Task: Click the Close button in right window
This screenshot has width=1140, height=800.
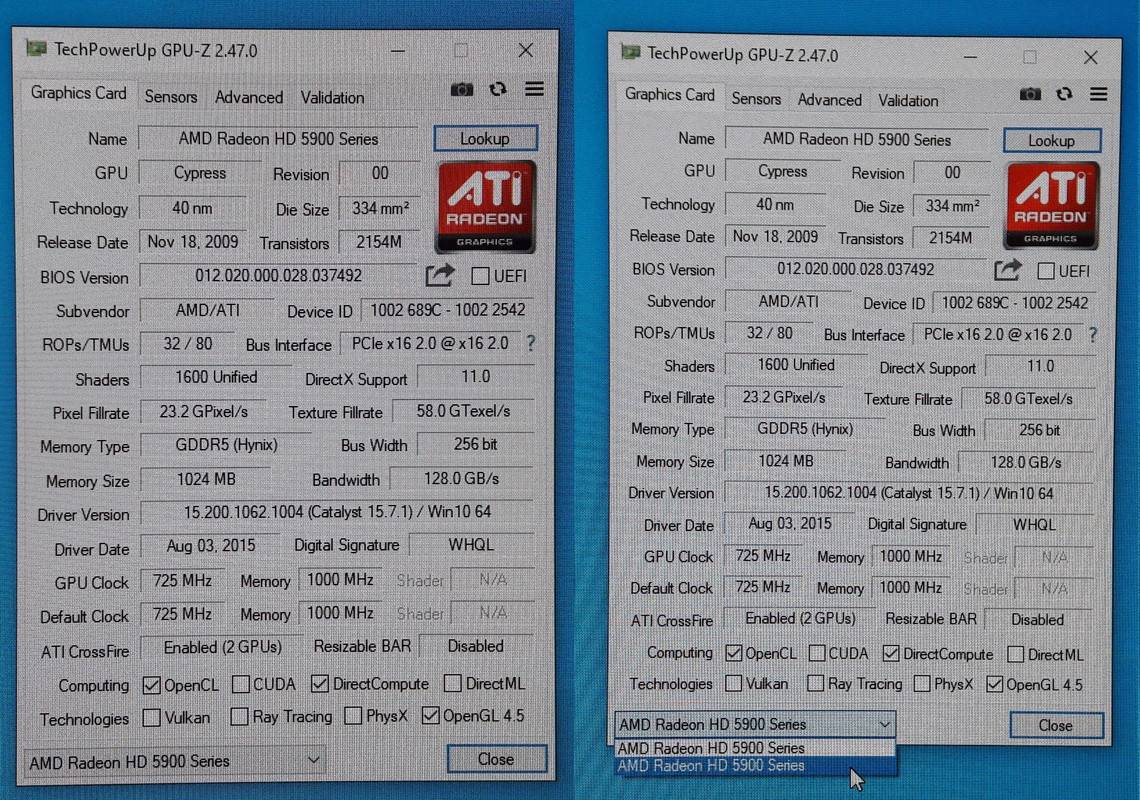Action: point(1056,725)
